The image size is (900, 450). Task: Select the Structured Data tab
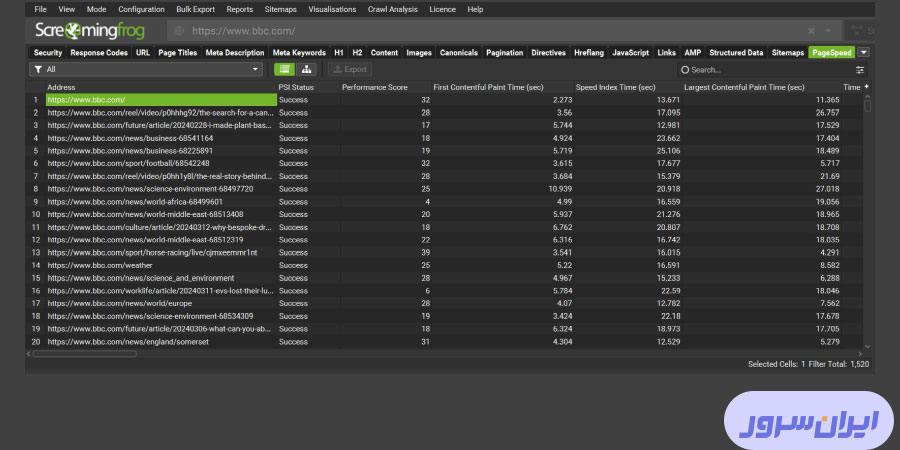point(736,52)
